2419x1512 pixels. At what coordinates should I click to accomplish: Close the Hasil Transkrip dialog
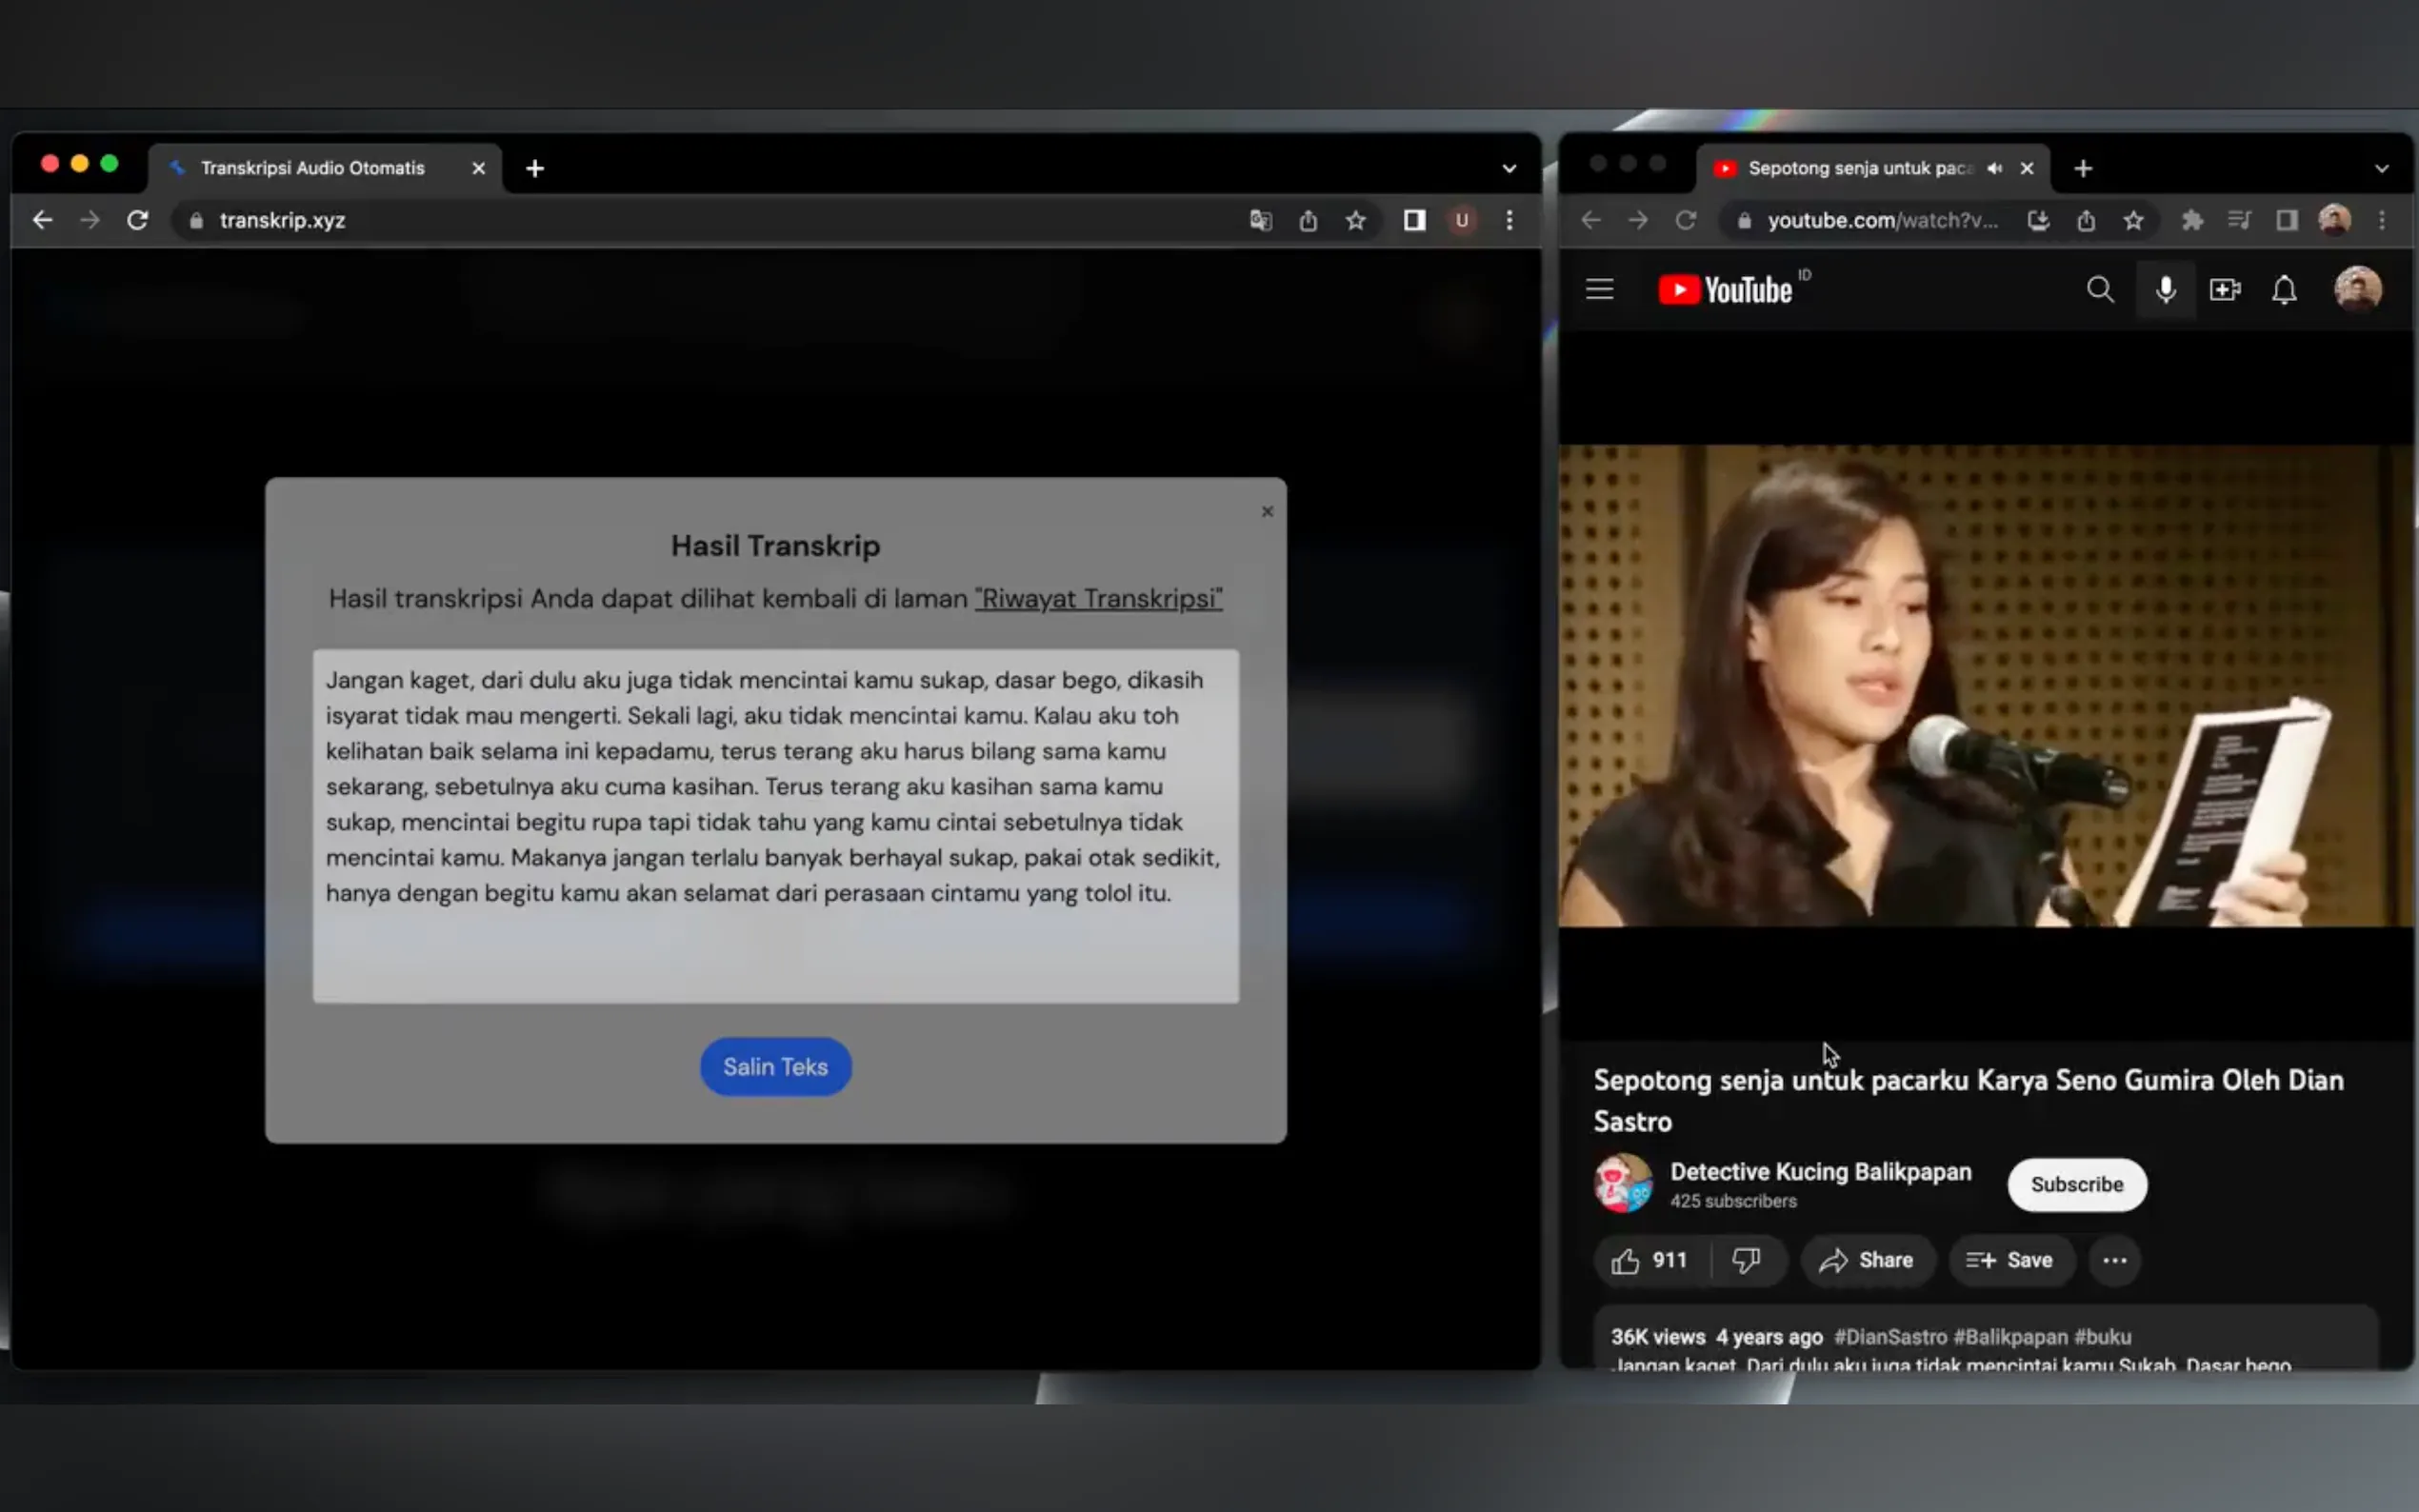pyautogui.click(x=1267, y=512)
